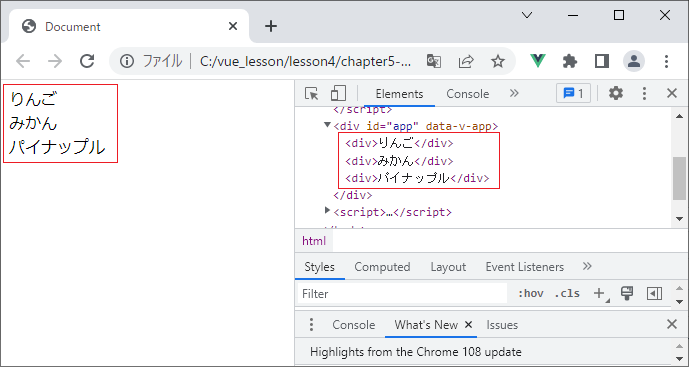Toggle the browser side panel icon

click(x=602, y=61)
